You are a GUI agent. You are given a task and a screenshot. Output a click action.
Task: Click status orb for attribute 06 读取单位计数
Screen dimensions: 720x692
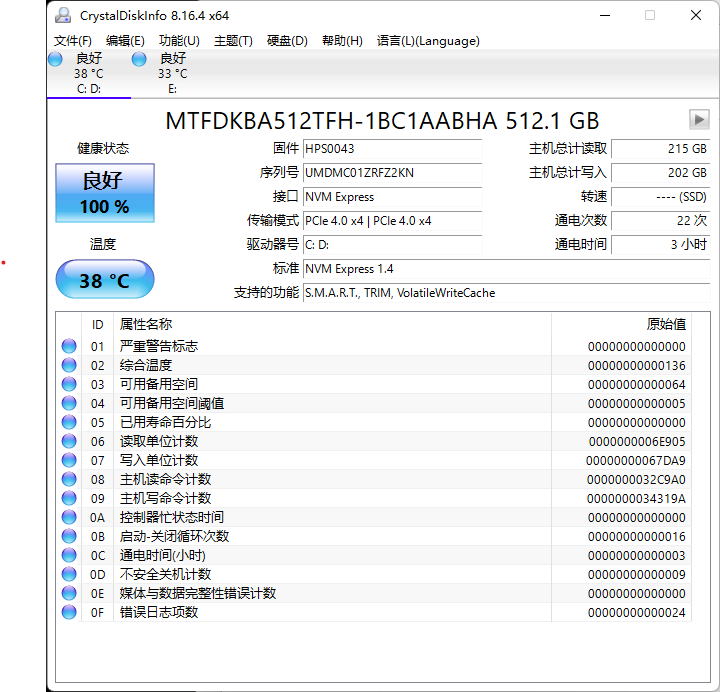click(x=69, y=441)
